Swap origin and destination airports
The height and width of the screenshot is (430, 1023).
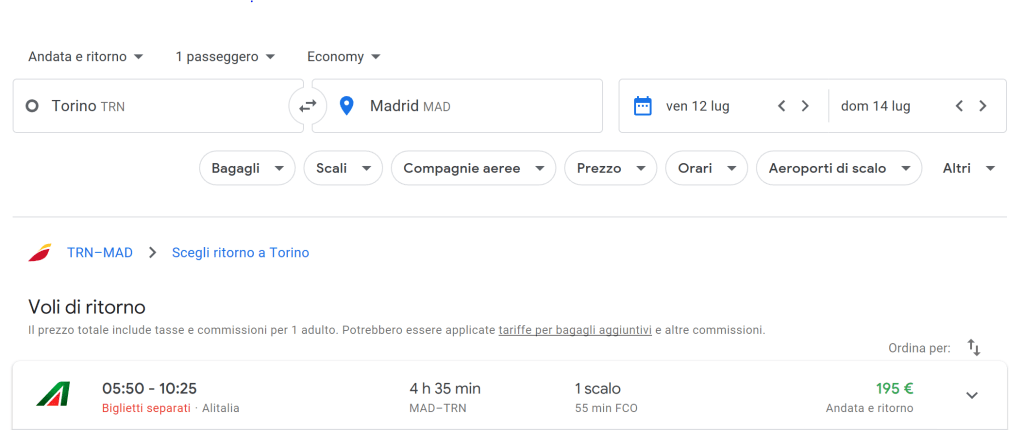pyautogui.click(x=307, y=106)
